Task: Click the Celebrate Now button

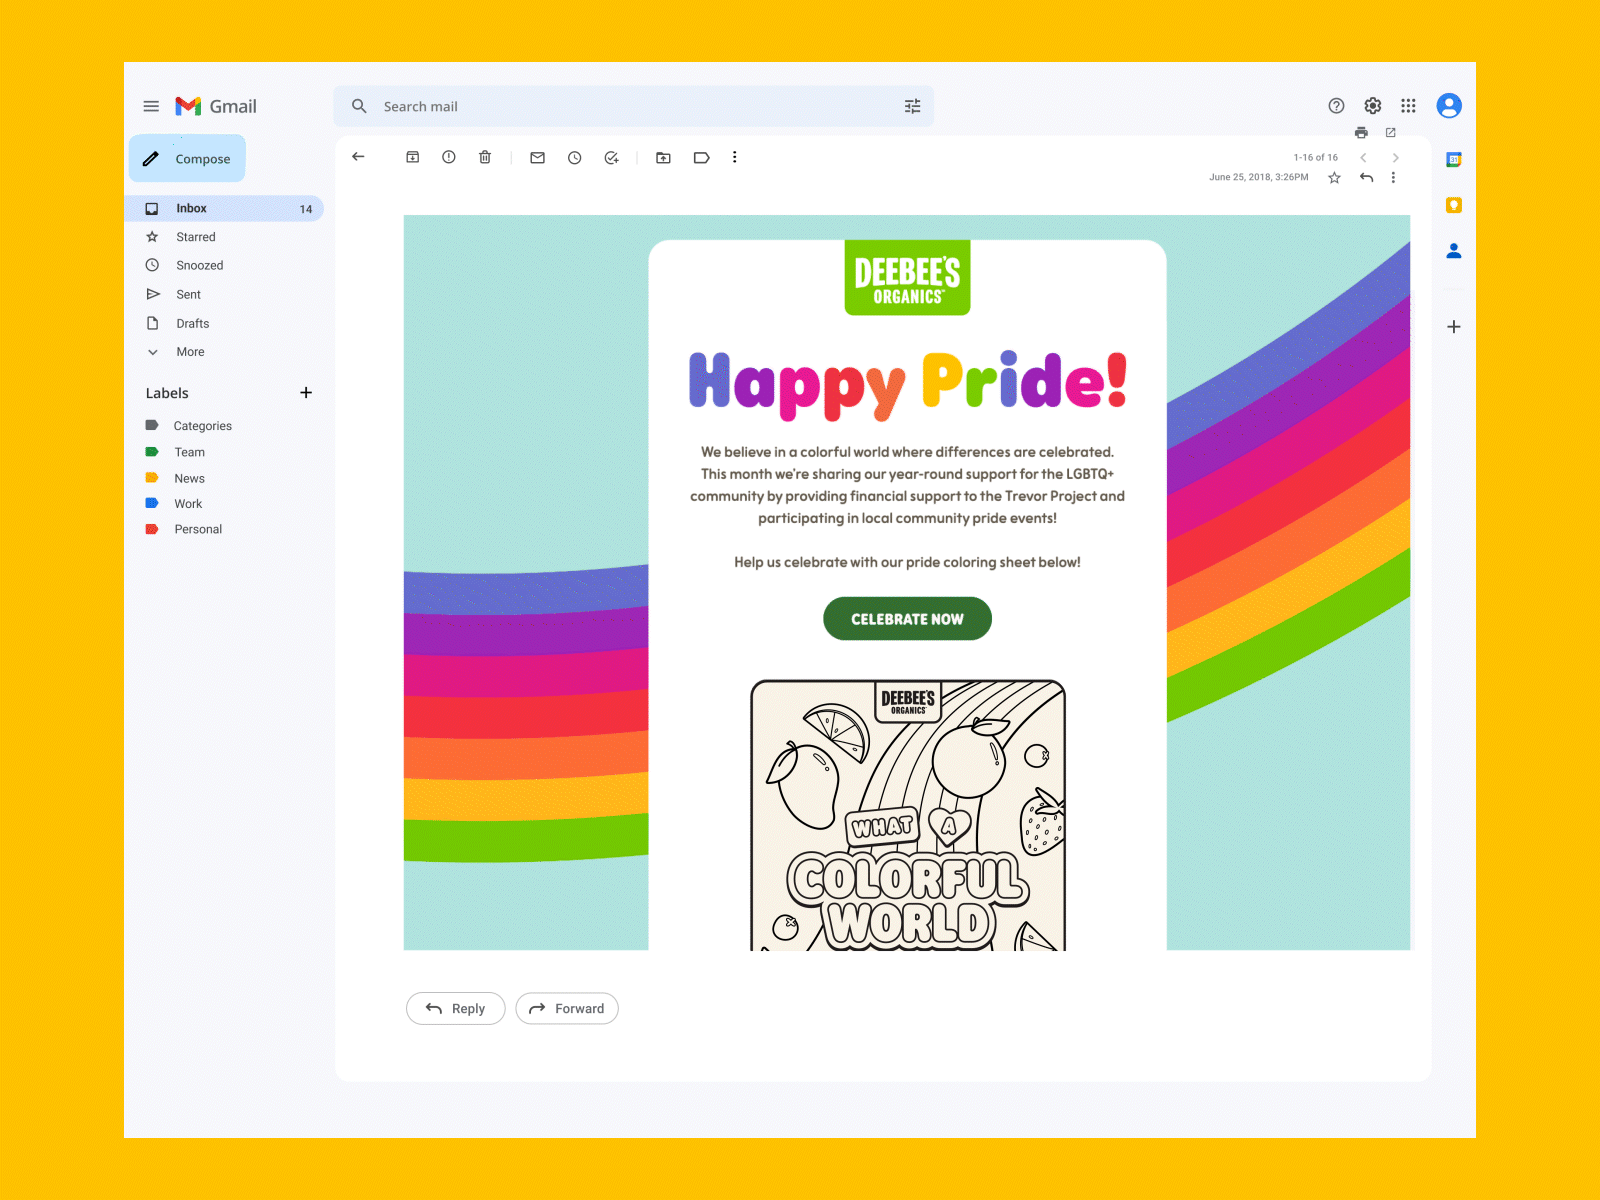Action: (907, 618)
